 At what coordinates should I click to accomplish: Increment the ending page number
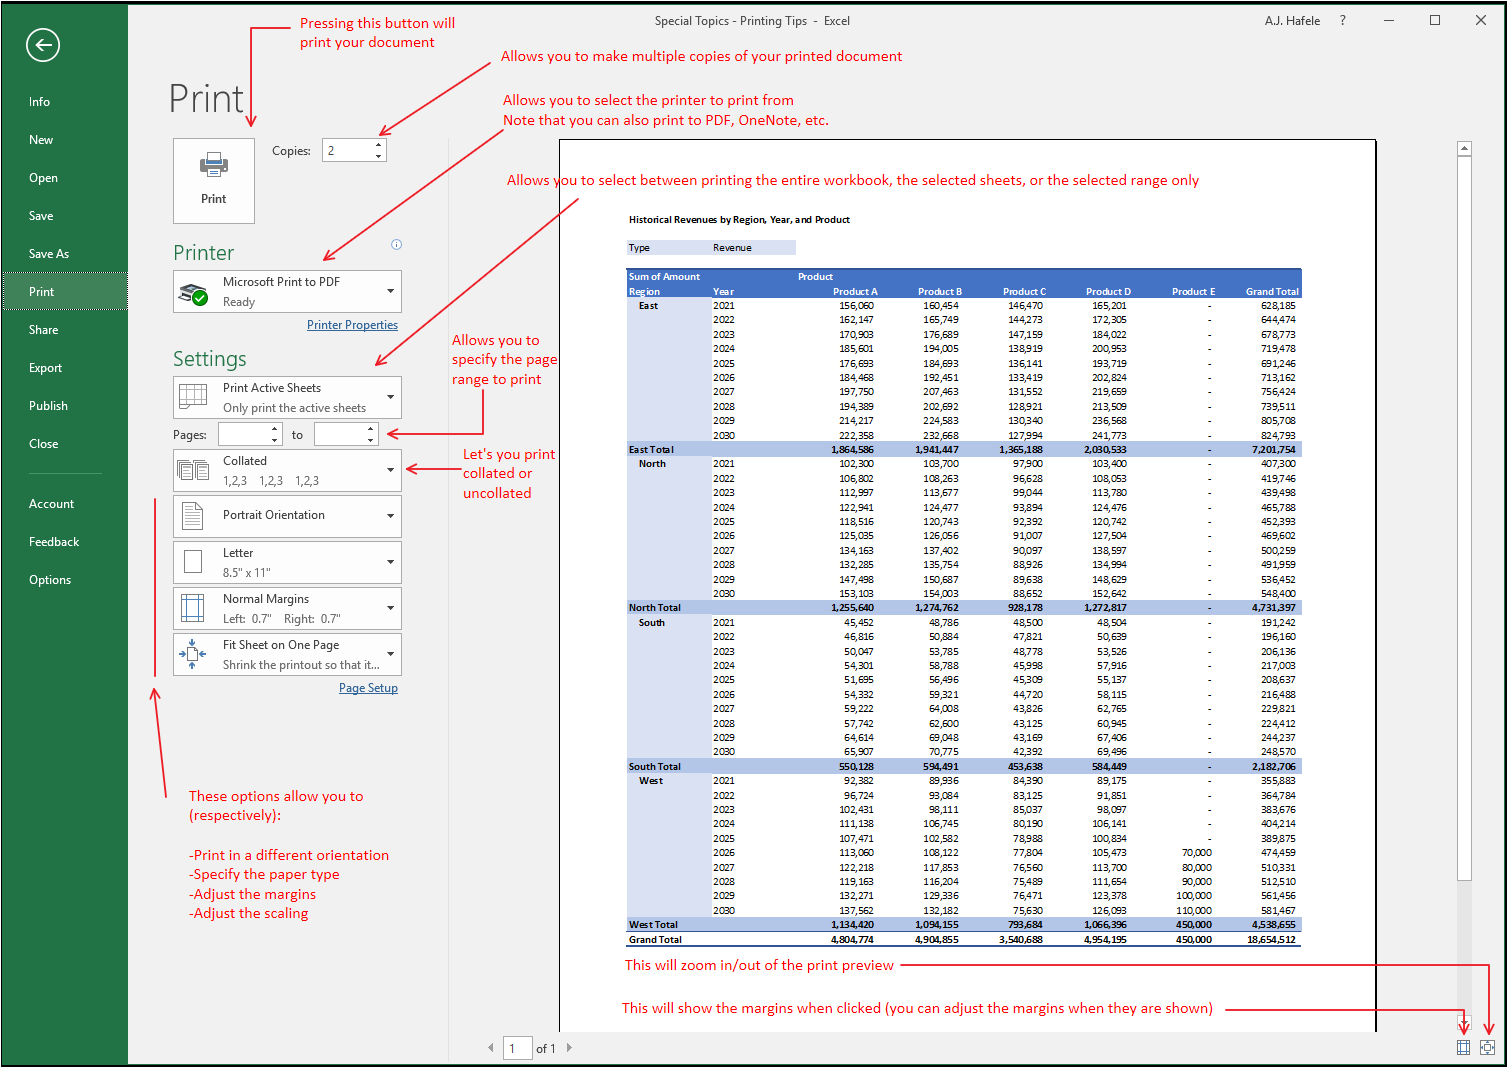371,429
